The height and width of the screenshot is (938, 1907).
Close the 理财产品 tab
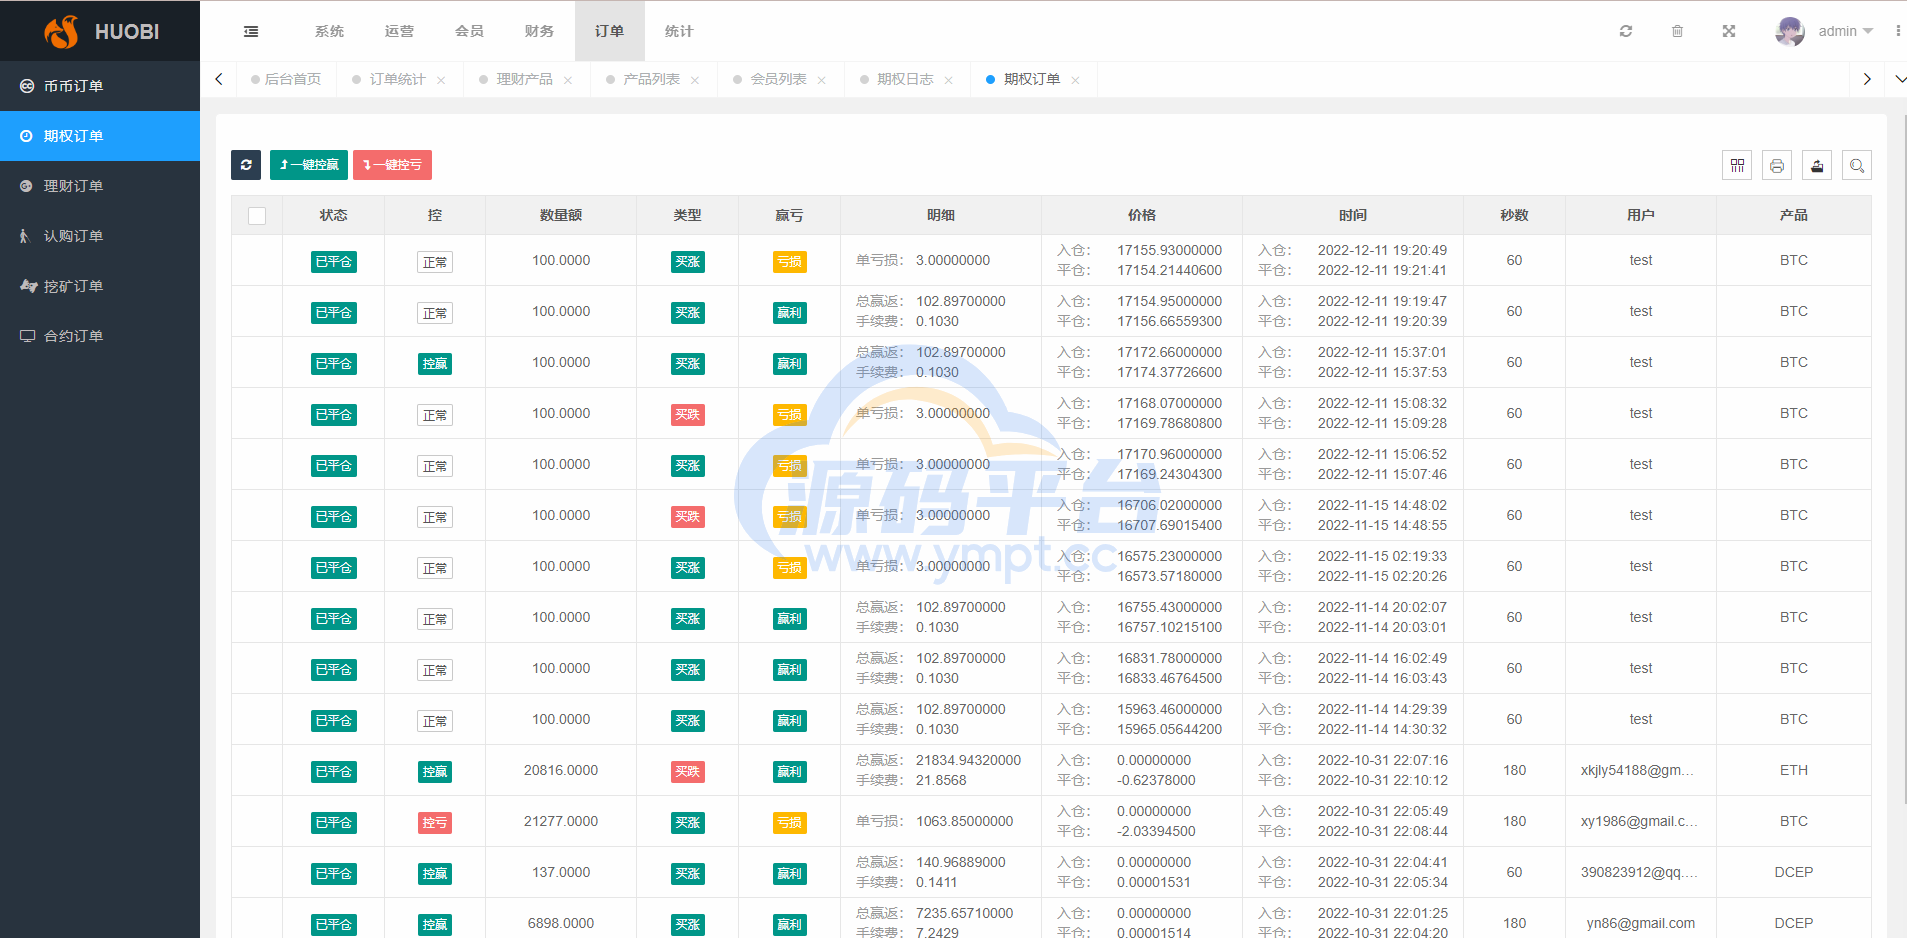click(x=568, y=80)
